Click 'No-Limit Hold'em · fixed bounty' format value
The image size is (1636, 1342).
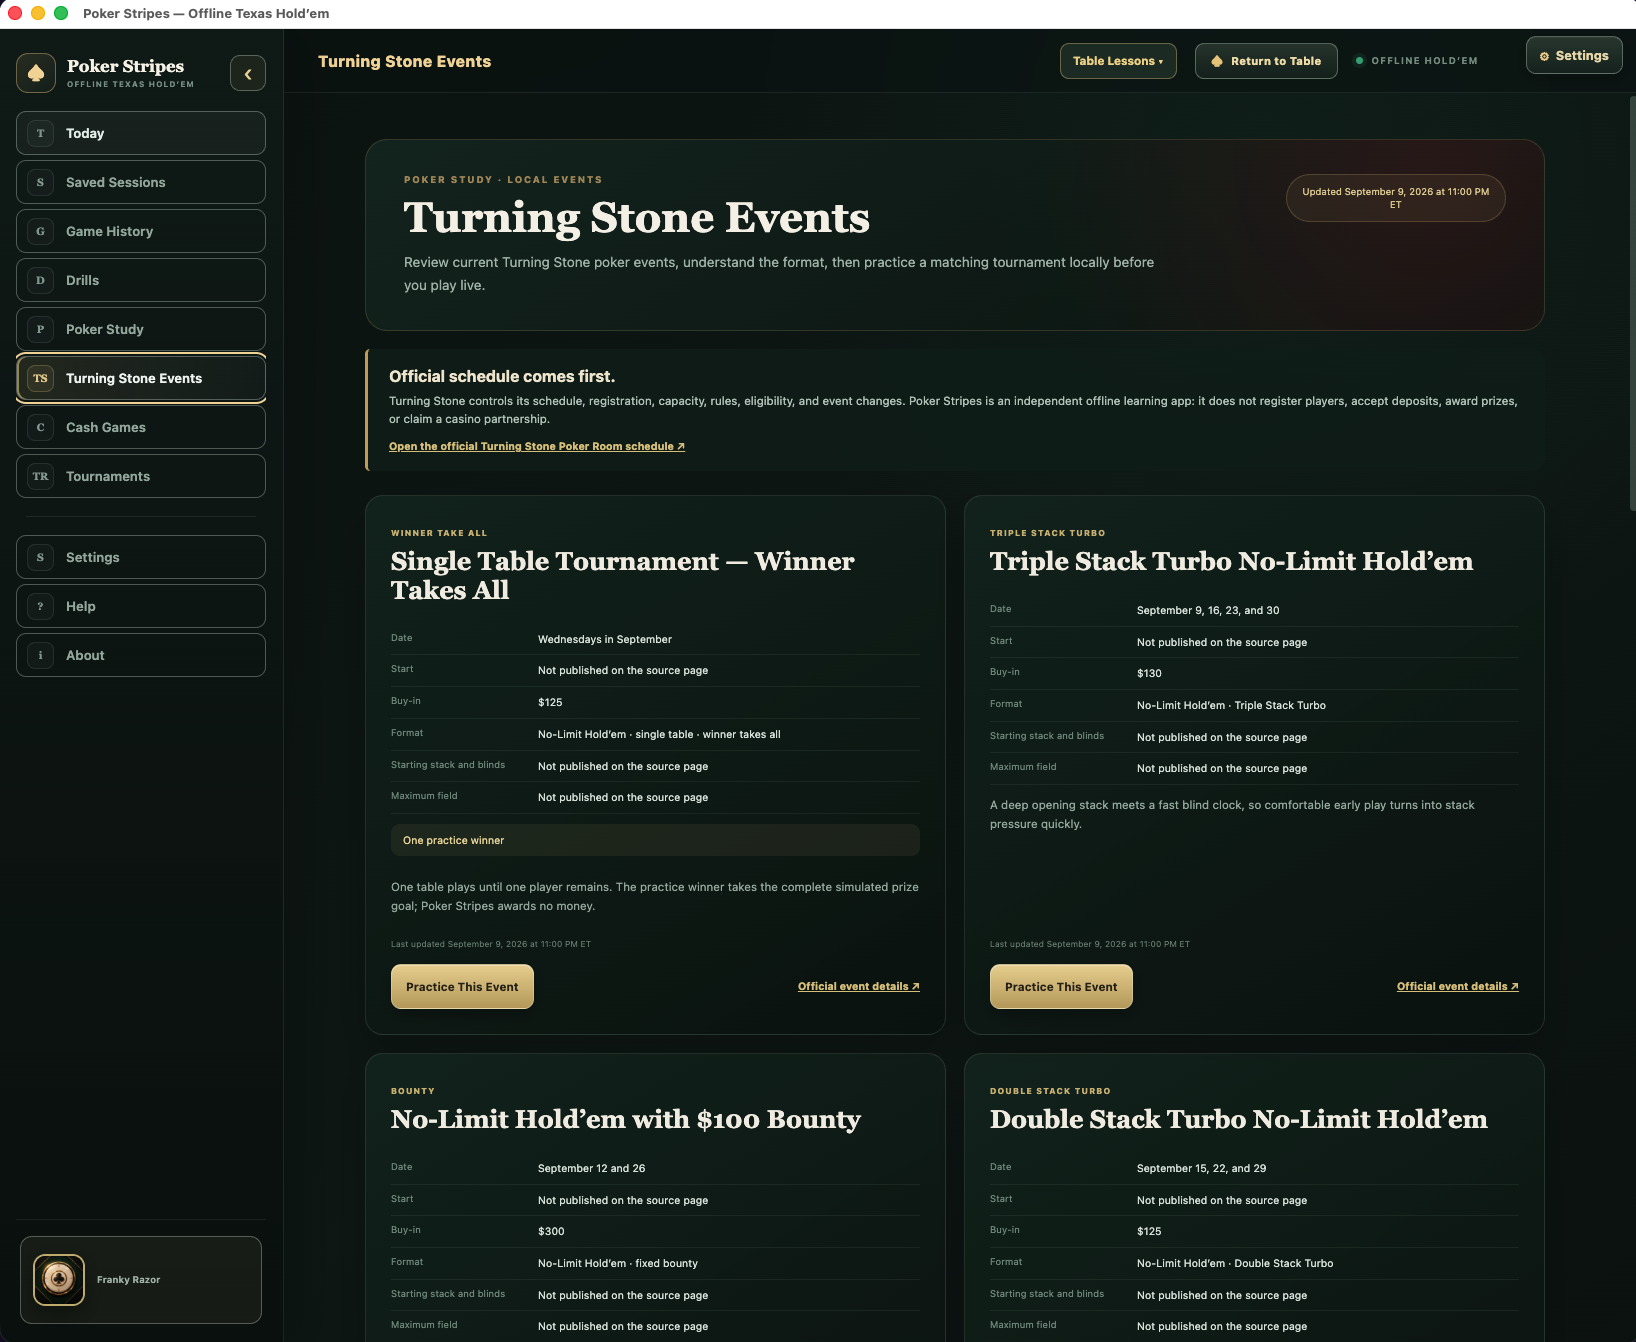tap(618, 1264)
